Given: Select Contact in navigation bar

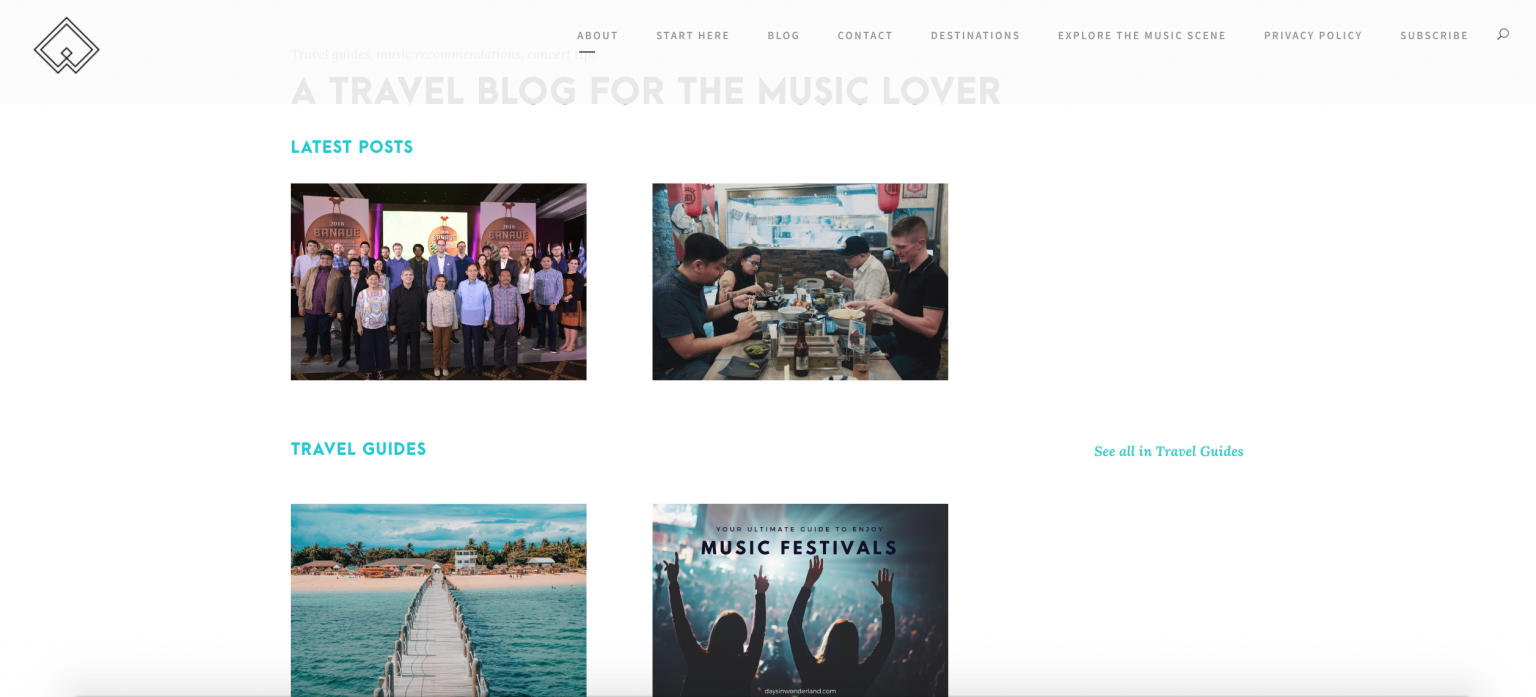Looking at the screenshot, I should tap(865, 36).
